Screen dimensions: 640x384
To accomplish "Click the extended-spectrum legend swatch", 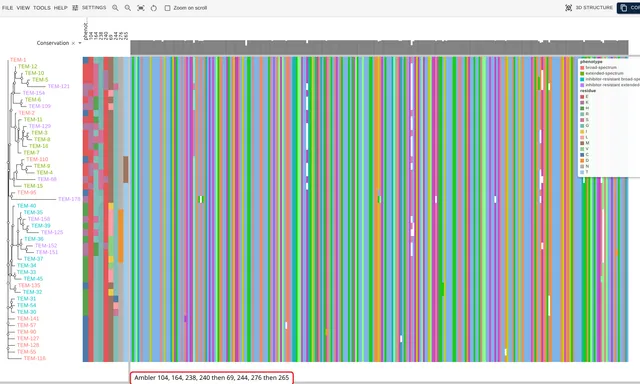I will [582, 73].
